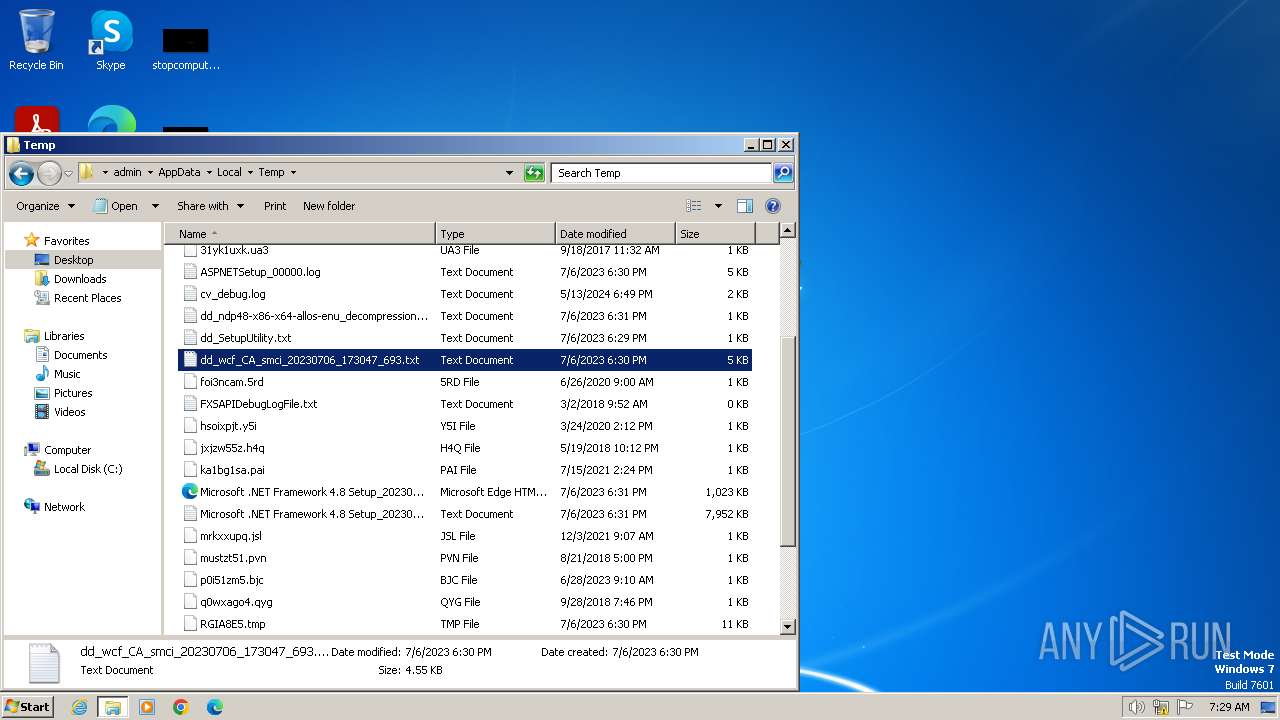1280x720 pixels.
Task: Click the admin breadcrumb in address bar
Action: point(127,172)
